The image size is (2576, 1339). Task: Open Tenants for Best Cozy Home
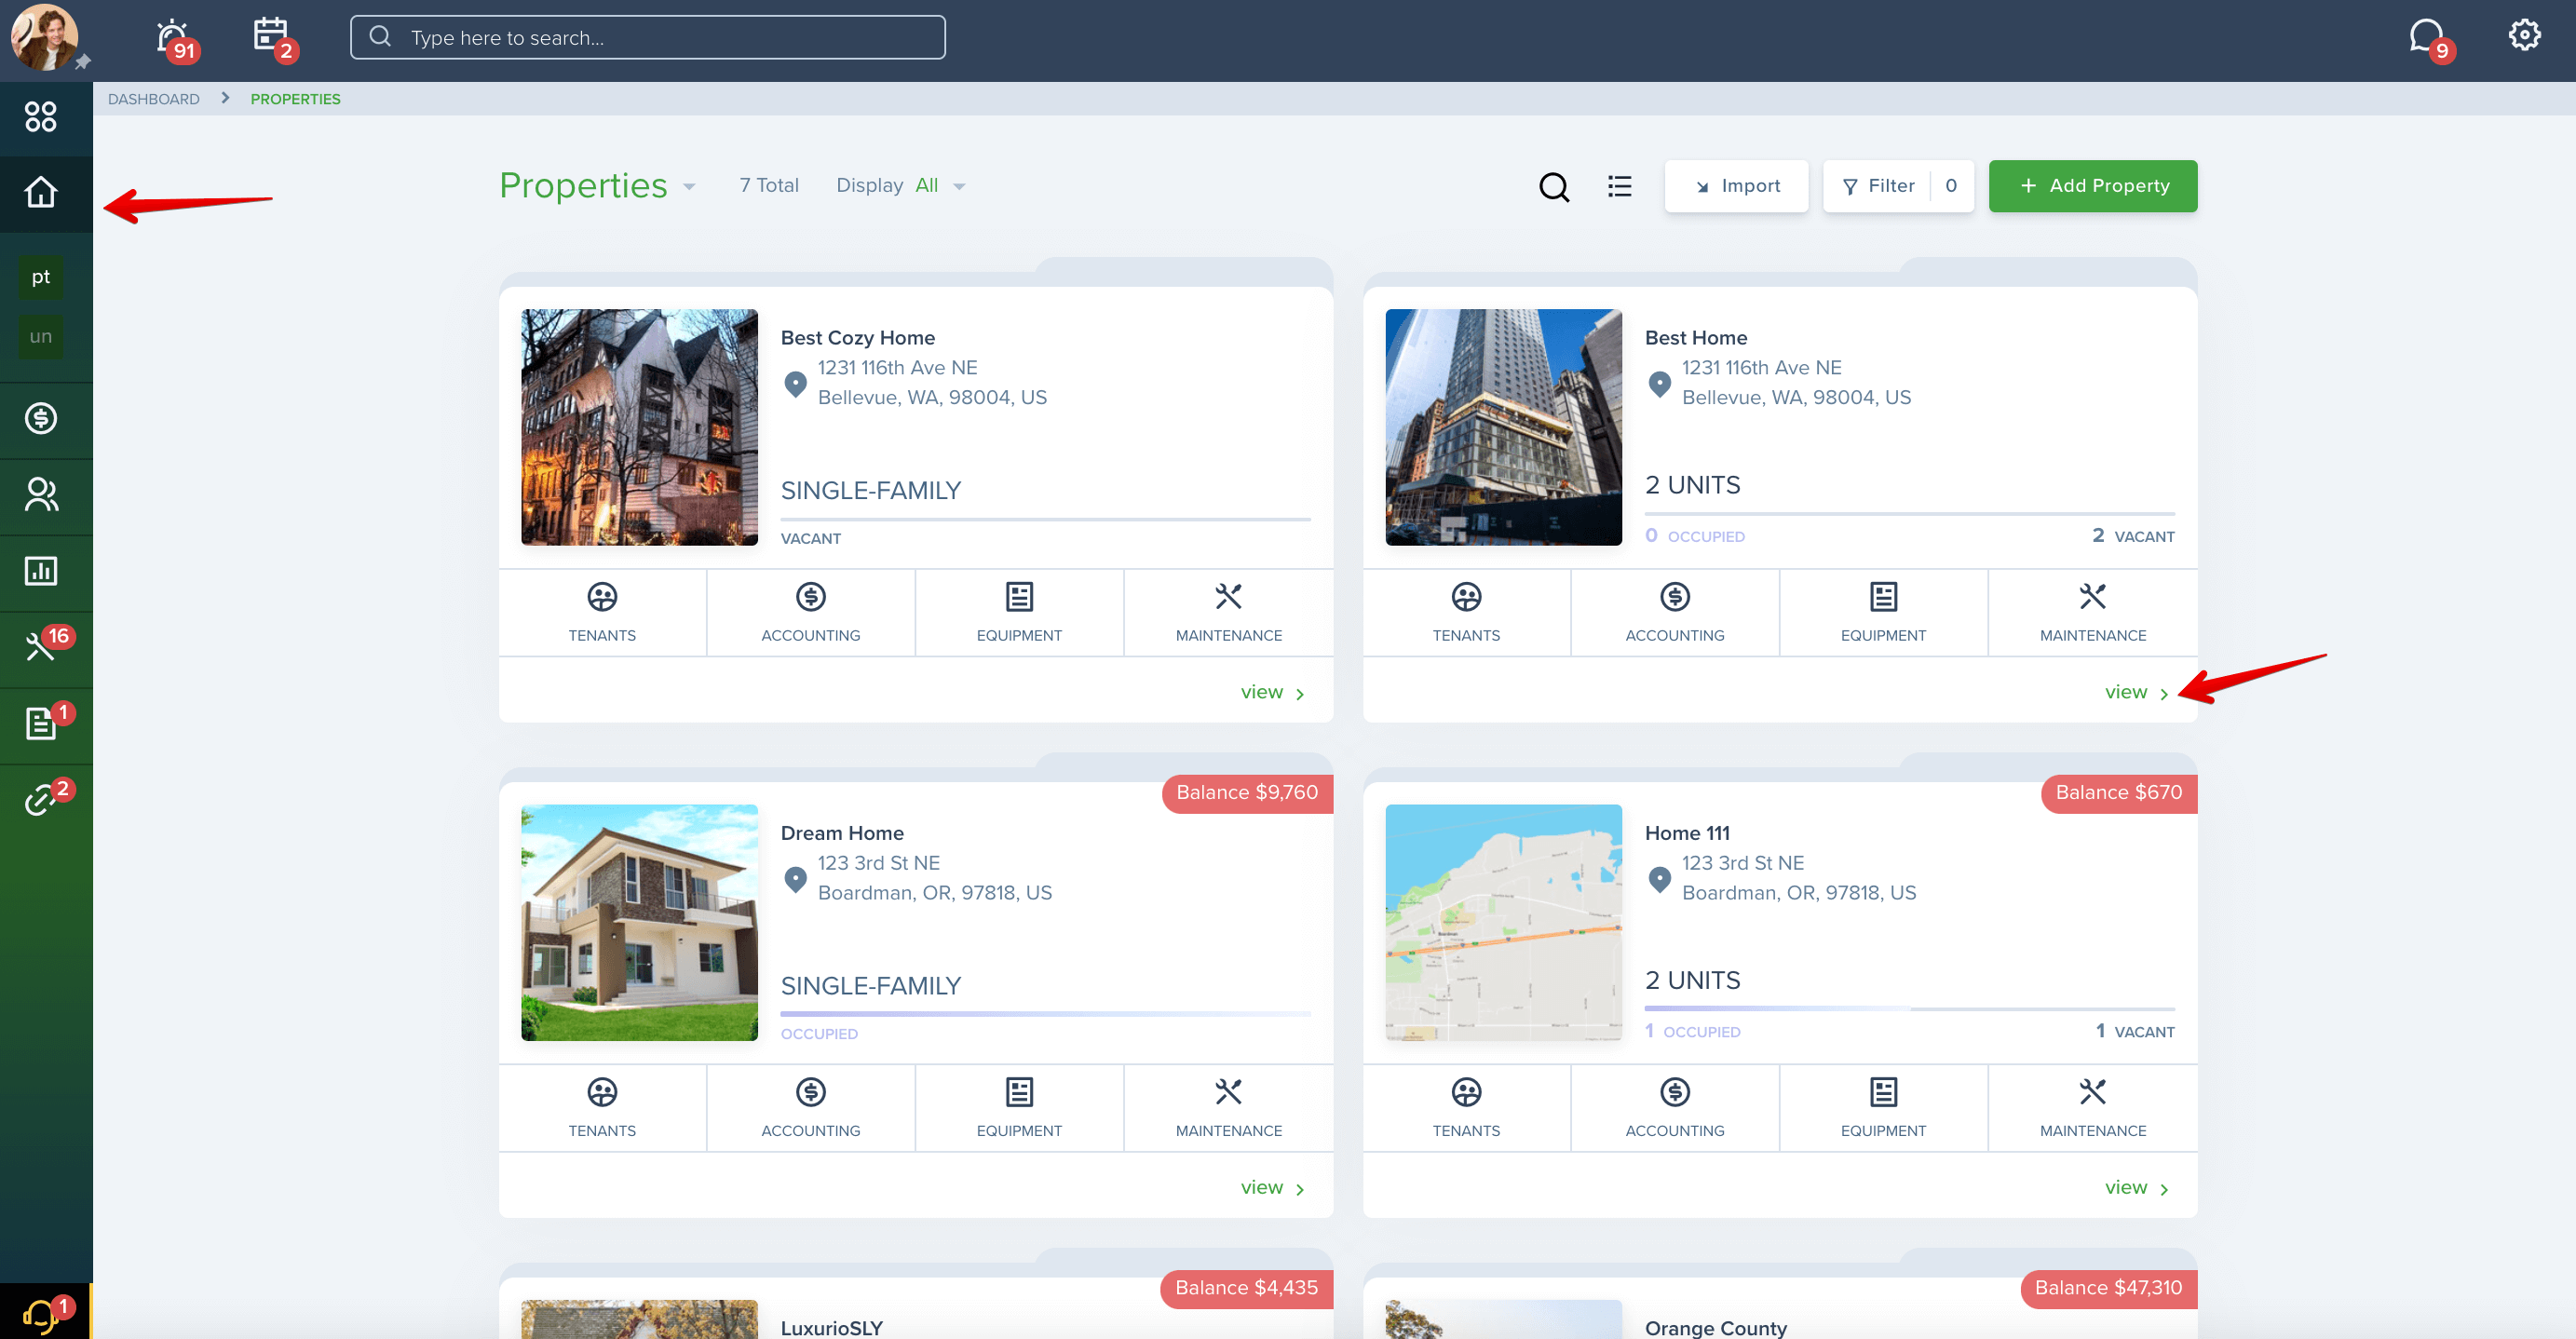tap(602, 613)
